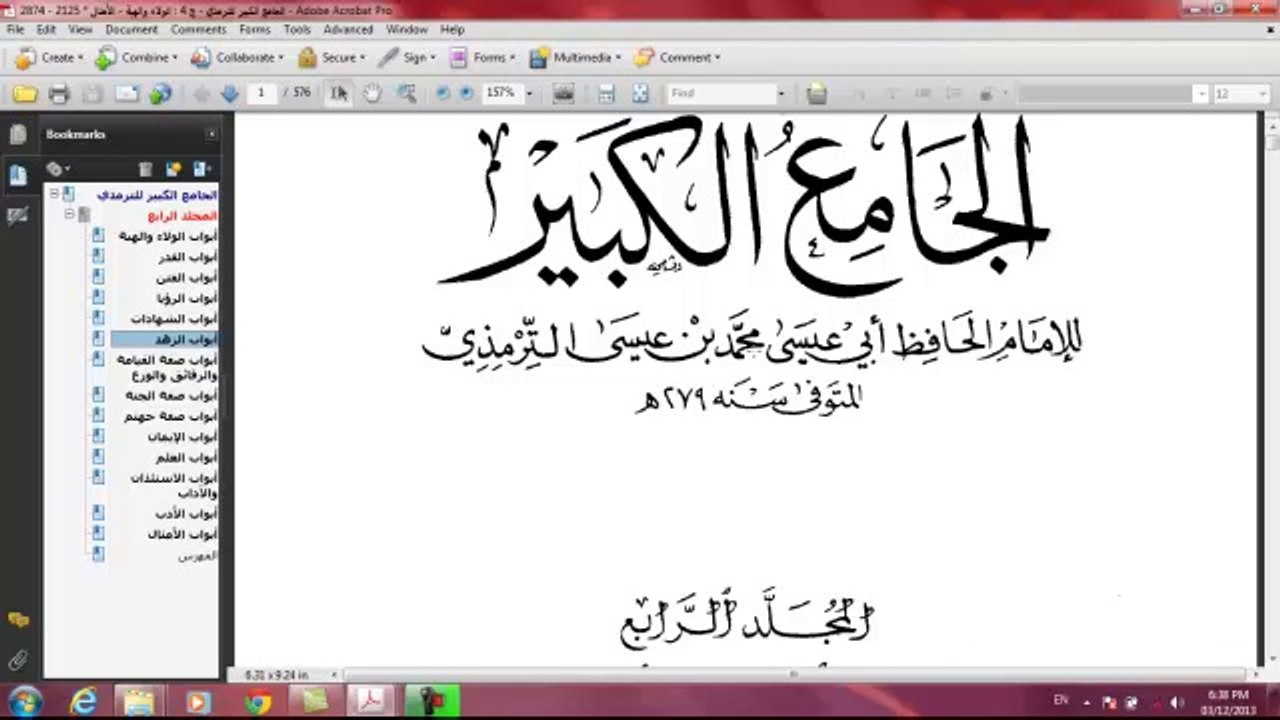Go to the next page arrow
The width and height of the screenshot is (1280, 720).
pyautogui.click(x=229, y=93)
